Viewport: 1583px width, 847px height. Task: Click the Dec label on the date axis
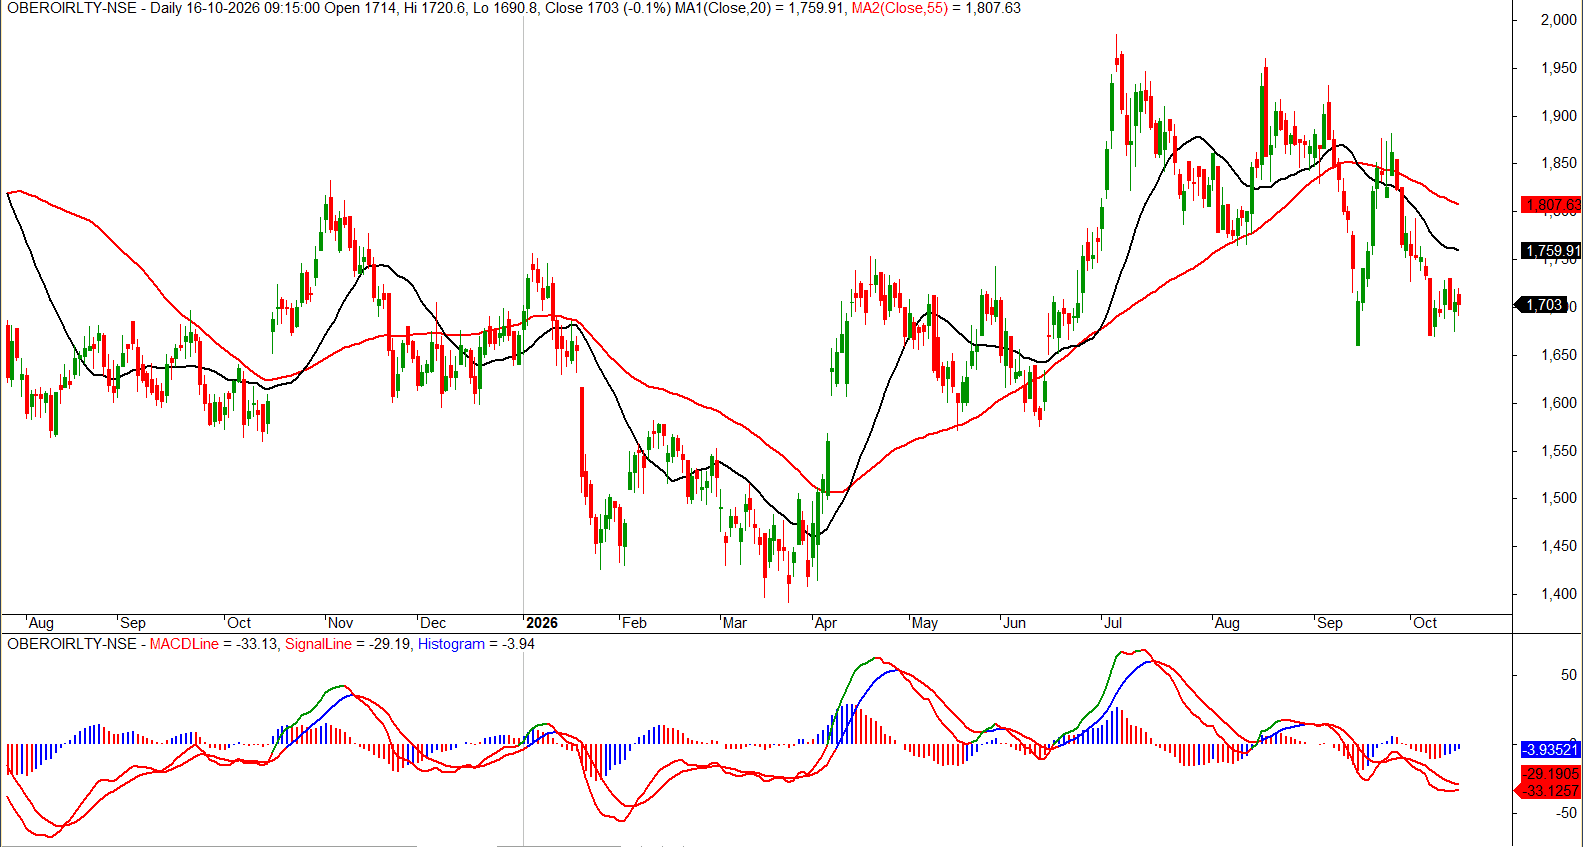pos(433,623)
